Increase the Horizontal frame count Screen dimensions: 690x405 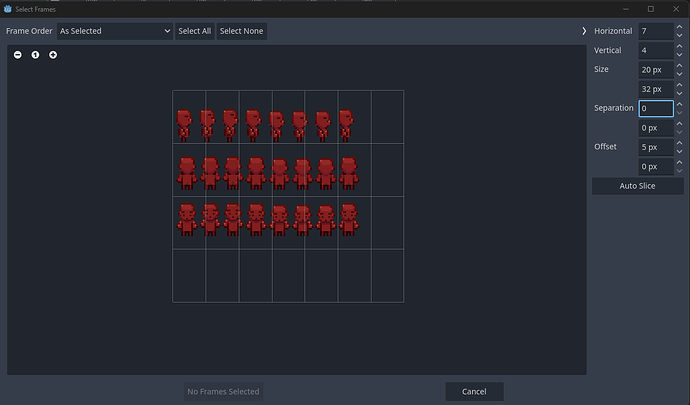(x=679, y=27)
